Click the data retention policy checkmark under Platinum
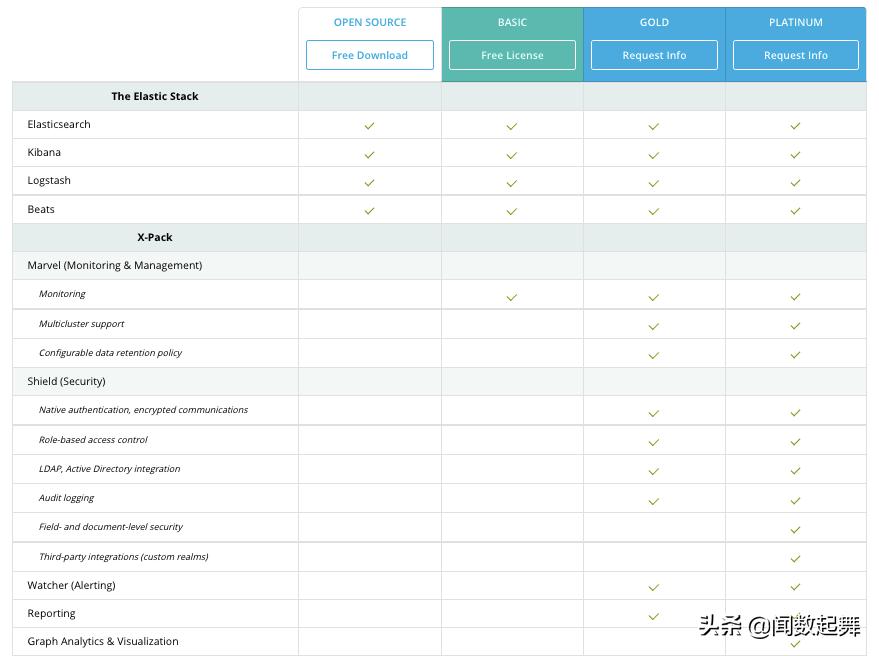Screen dimensions: 879x656 [795, 354]
